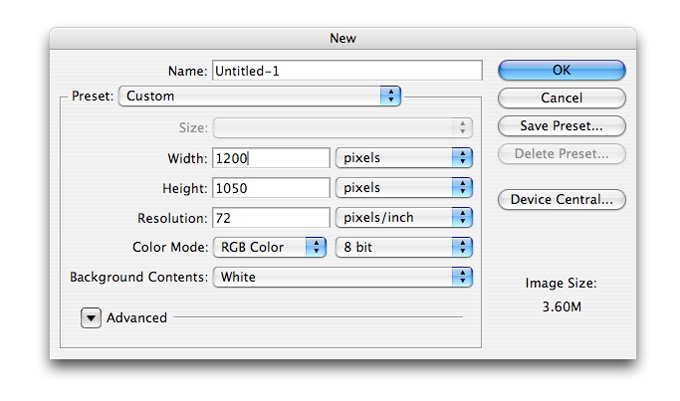Open the Background Contents dropdown showing White

[x=342, y=277]
